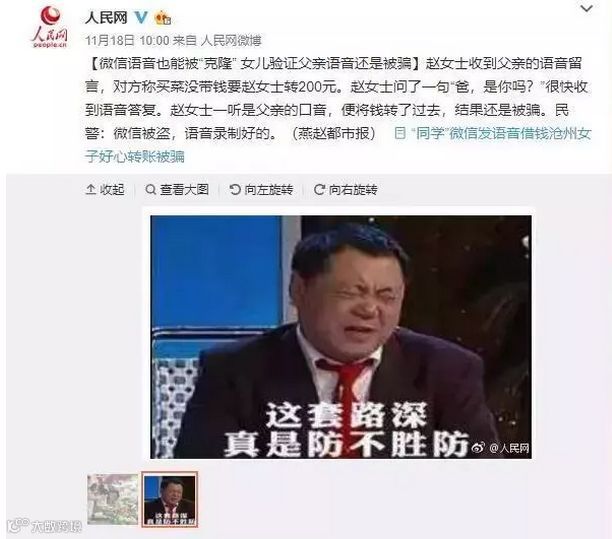Collapse the image with 收起
612x539 pixels.
[105, 190]
